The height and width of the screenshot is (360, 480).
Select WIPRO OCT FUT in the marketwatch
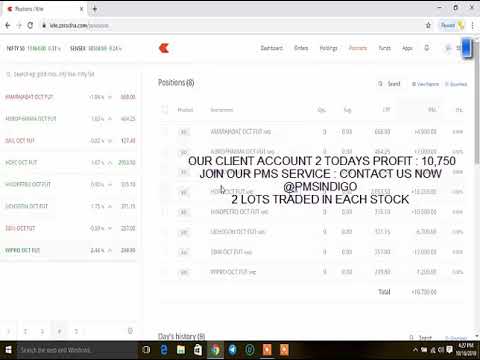[69, 250]
